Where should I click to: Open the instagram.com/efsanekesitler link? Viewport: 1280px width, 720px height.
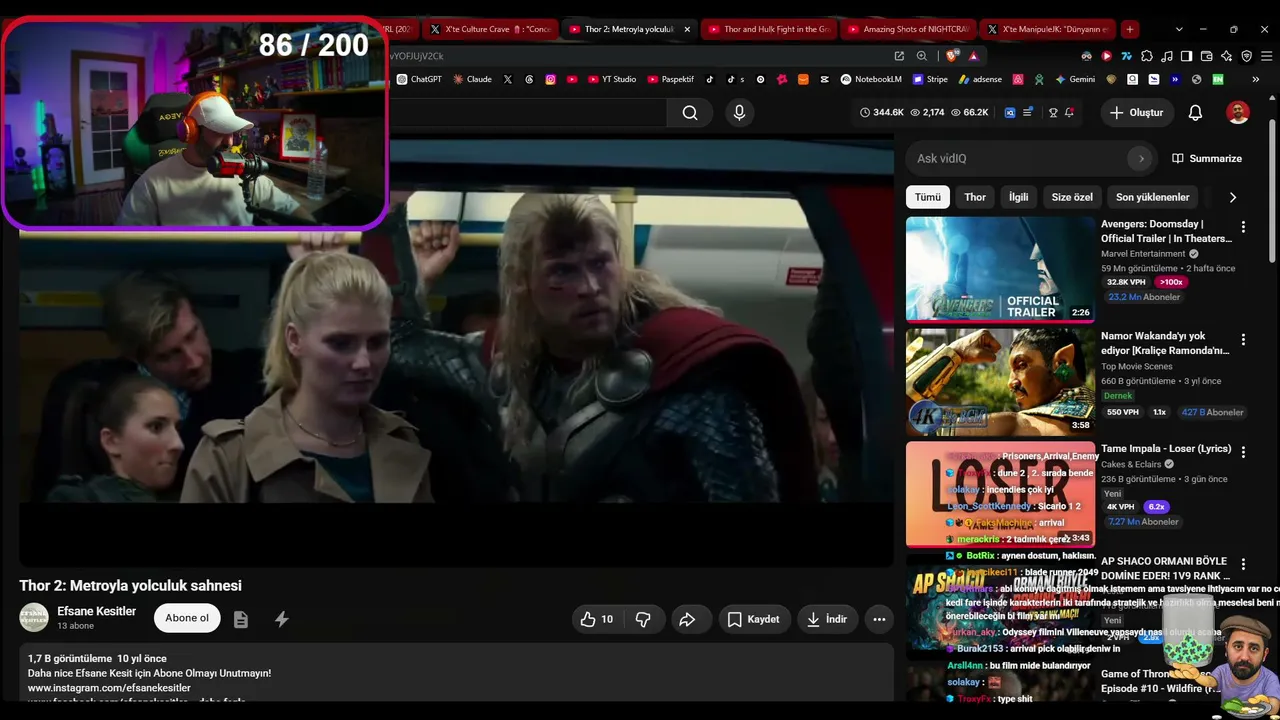point(109,688)
